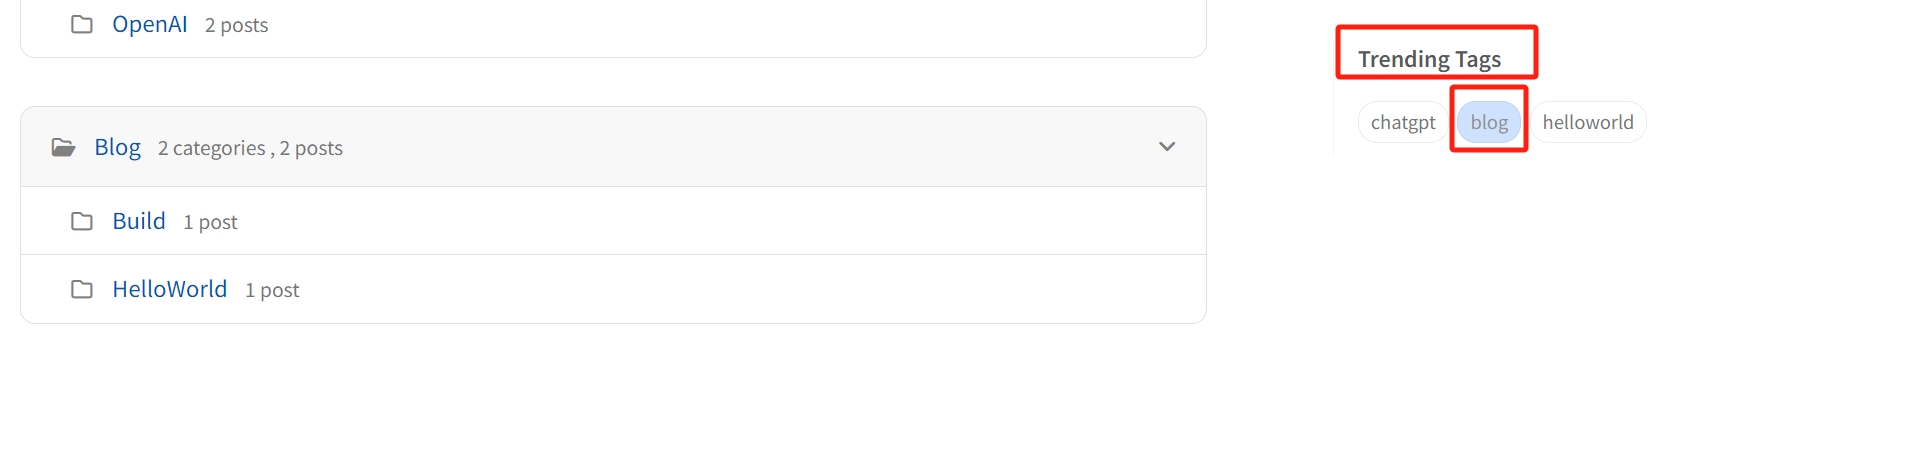
Task: Open the Blog category link
Action: [x=117, y=147]
